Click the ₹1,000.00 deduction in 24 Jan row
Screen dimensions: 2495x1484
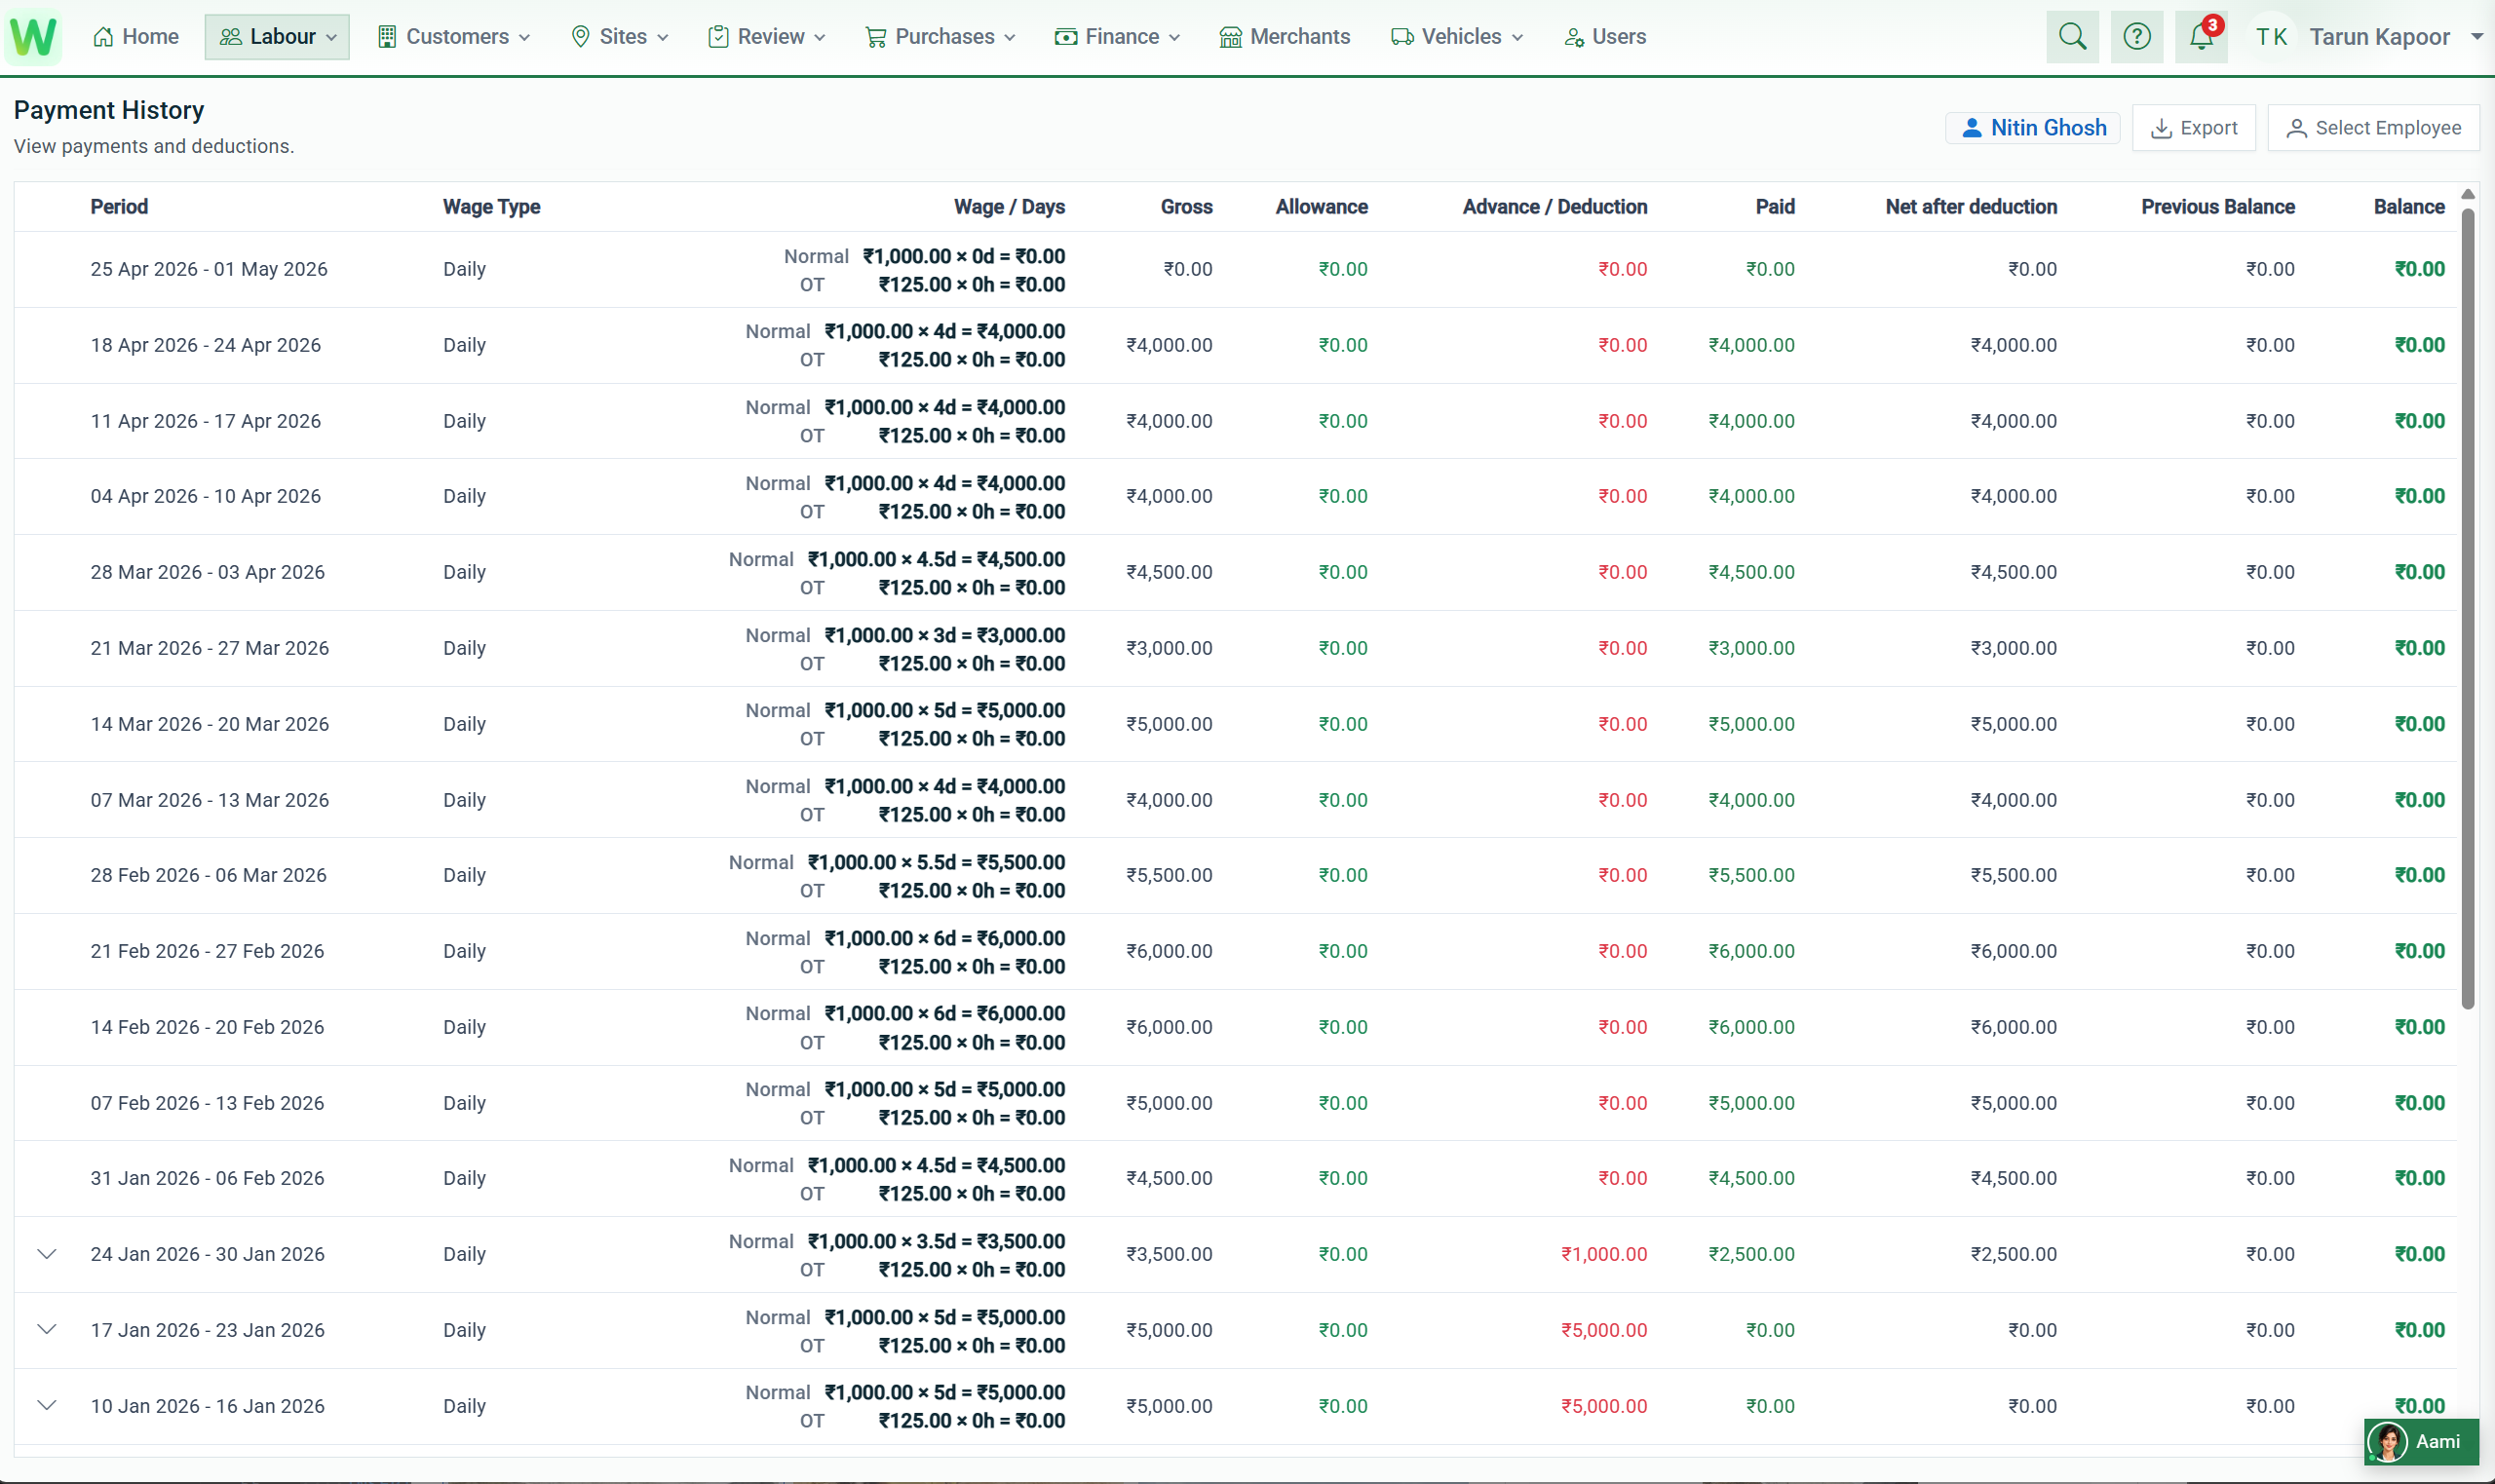point(1604,1254)
